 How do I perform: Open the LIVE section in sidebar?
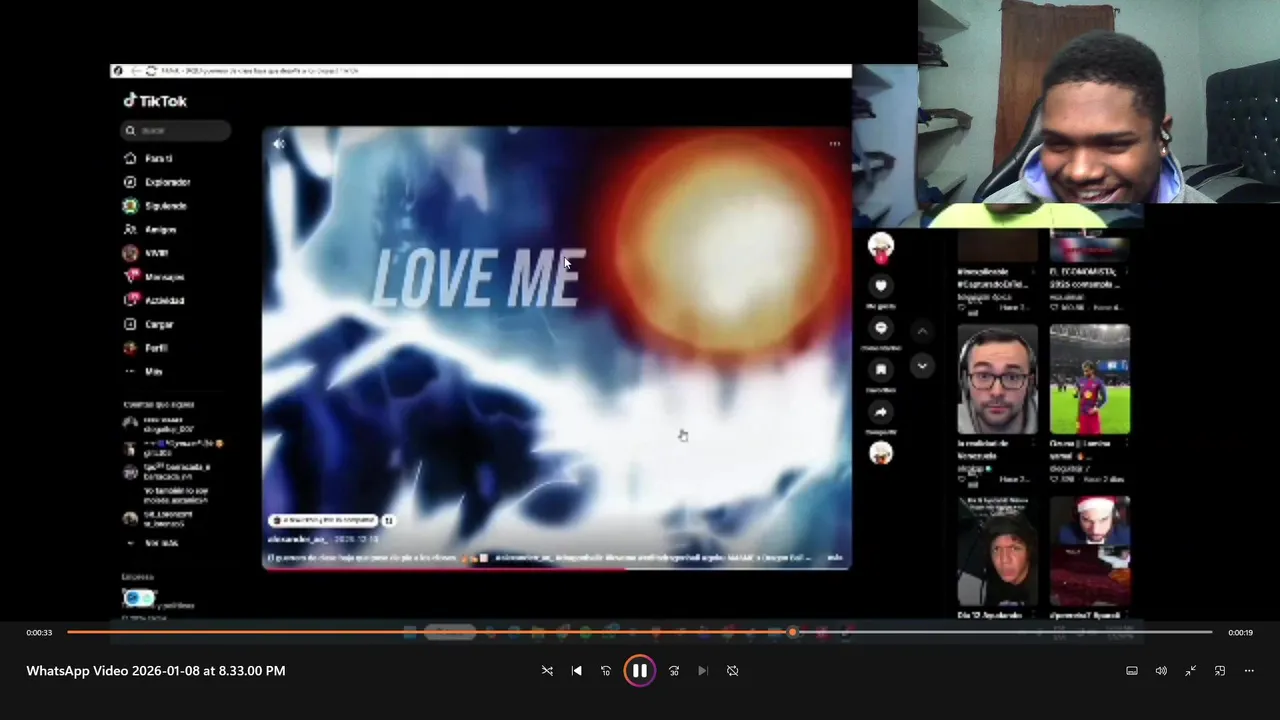coord(145,253)
